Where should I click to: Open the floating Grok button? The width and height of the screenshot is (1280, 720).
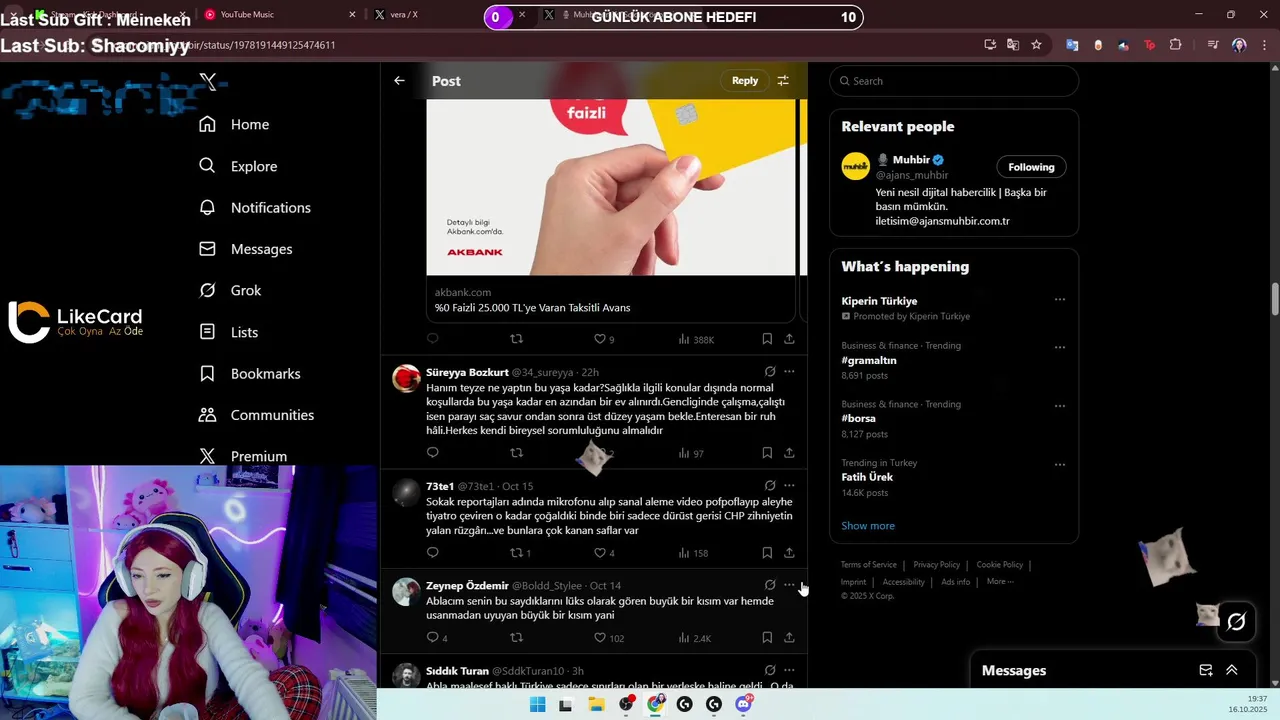pyautogui.click(x=1236, y=621)
